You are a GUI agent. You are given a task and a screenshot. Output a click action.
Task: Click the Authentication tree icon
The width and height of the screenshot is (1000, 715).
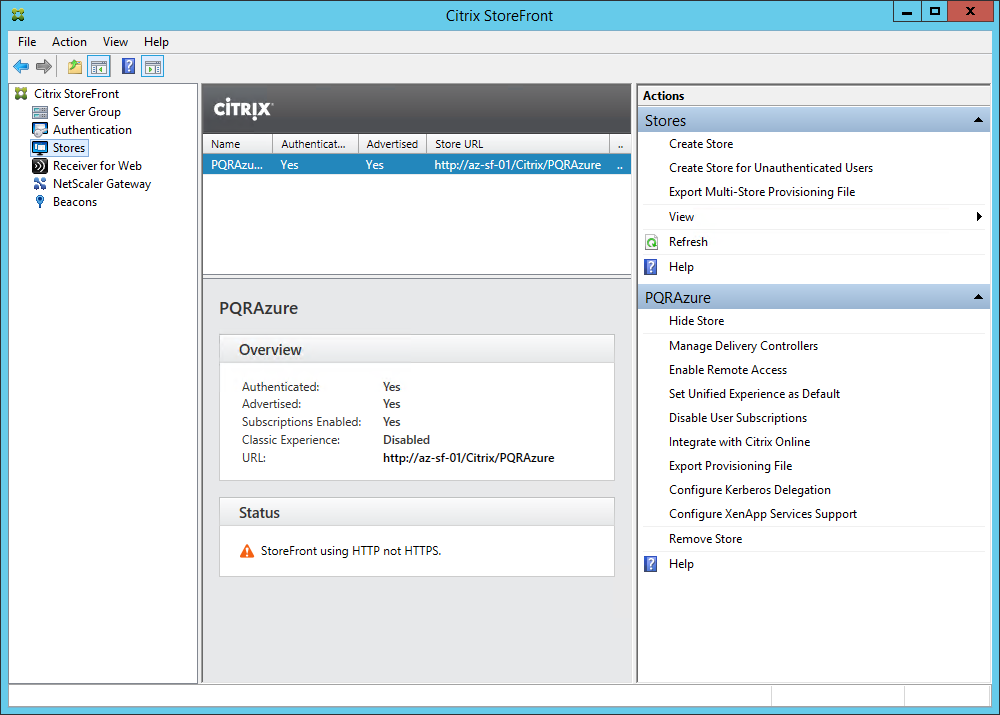tap(40, 130)
